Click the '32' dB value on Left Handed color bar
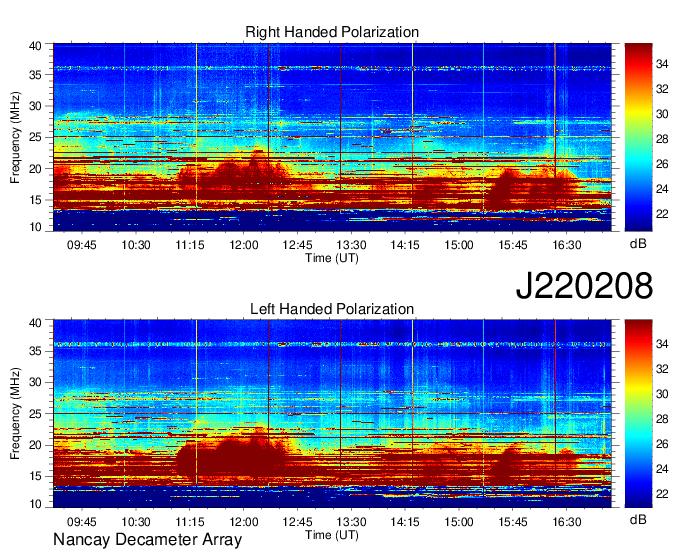 coord(662,369)
